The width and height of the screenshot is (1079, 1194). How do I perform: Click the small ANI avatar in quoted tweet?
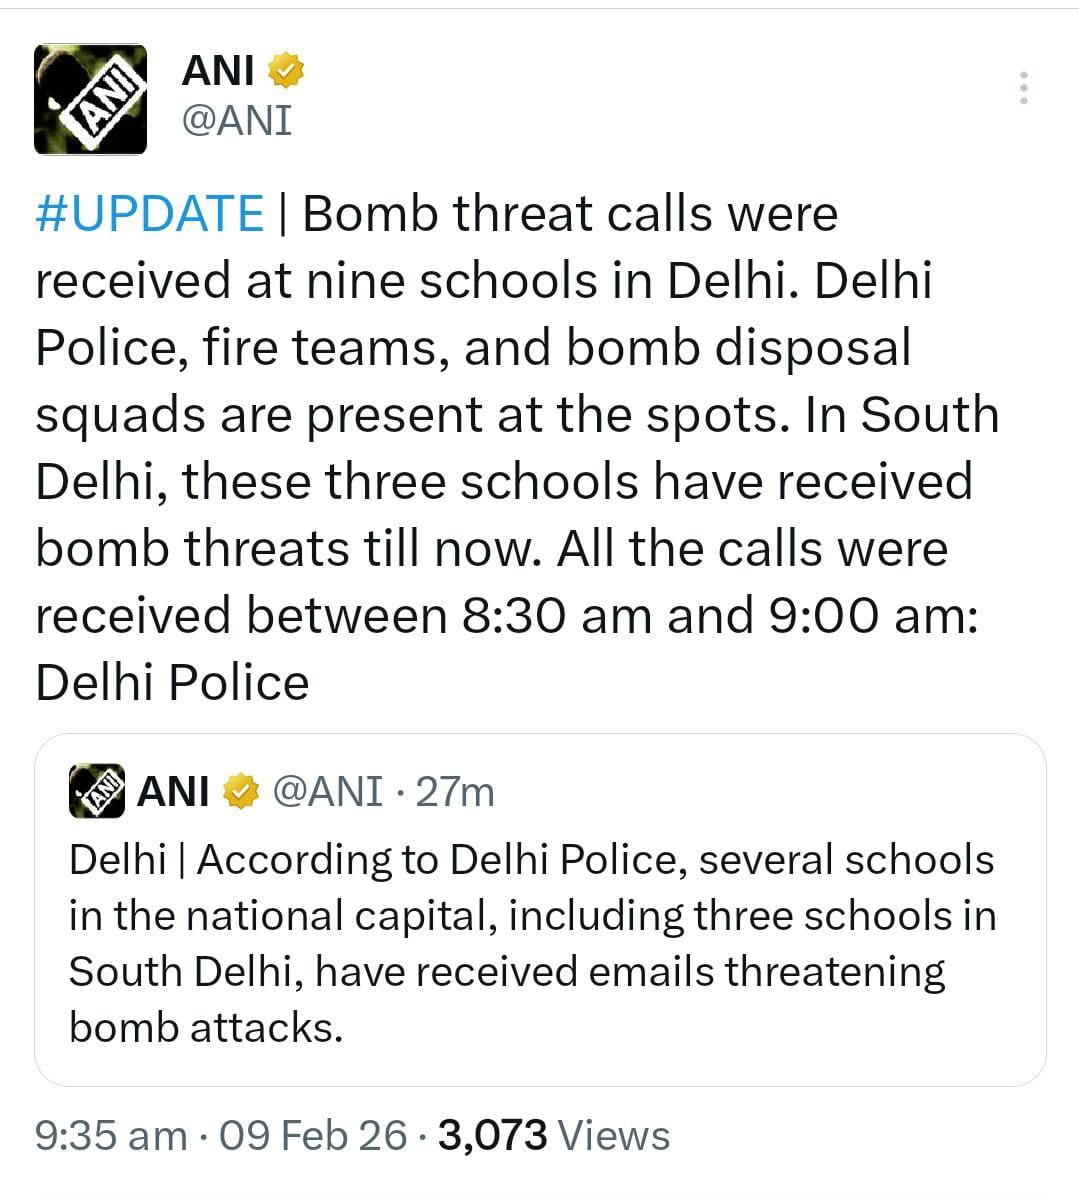coord(97,791)
